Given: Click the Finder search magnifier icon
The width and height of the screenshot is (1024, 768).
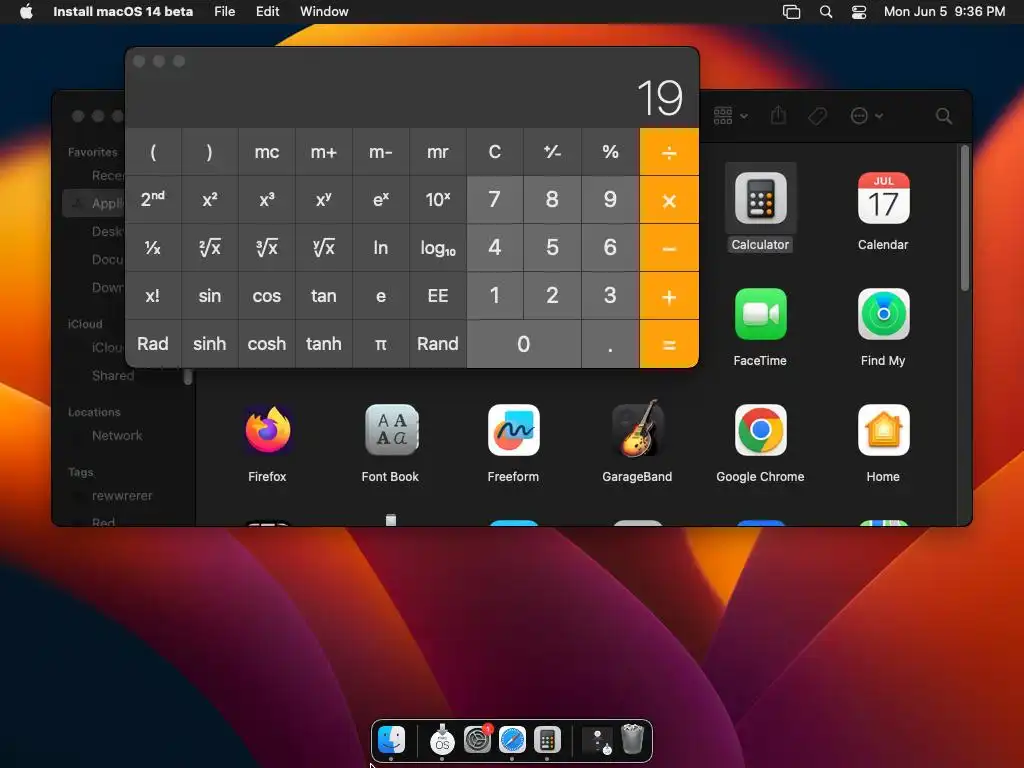Looking at the screenshot, I should [943, 116].
